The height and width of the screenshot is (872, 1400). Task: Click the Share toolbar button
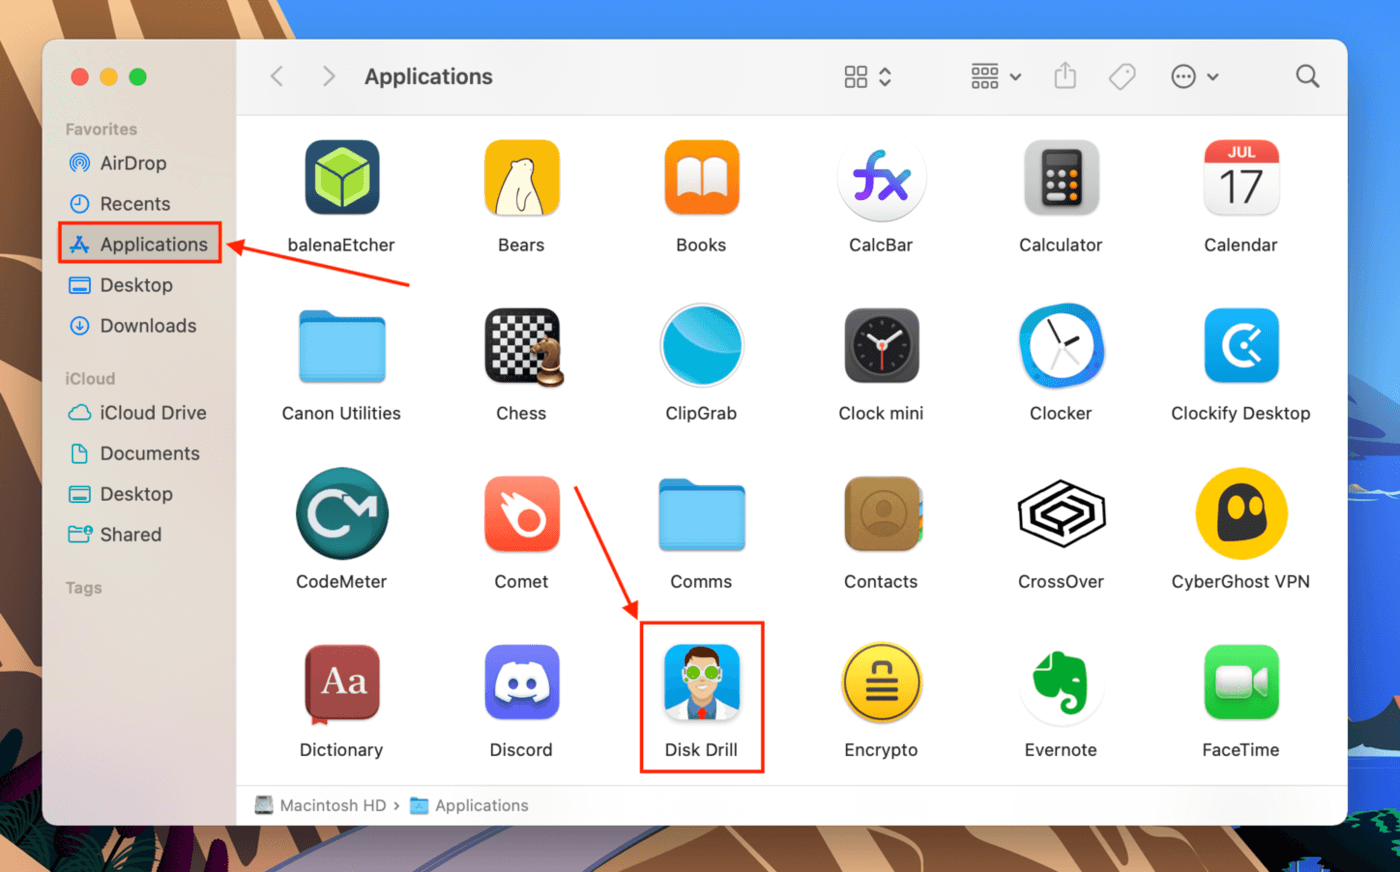(1065, 76)
